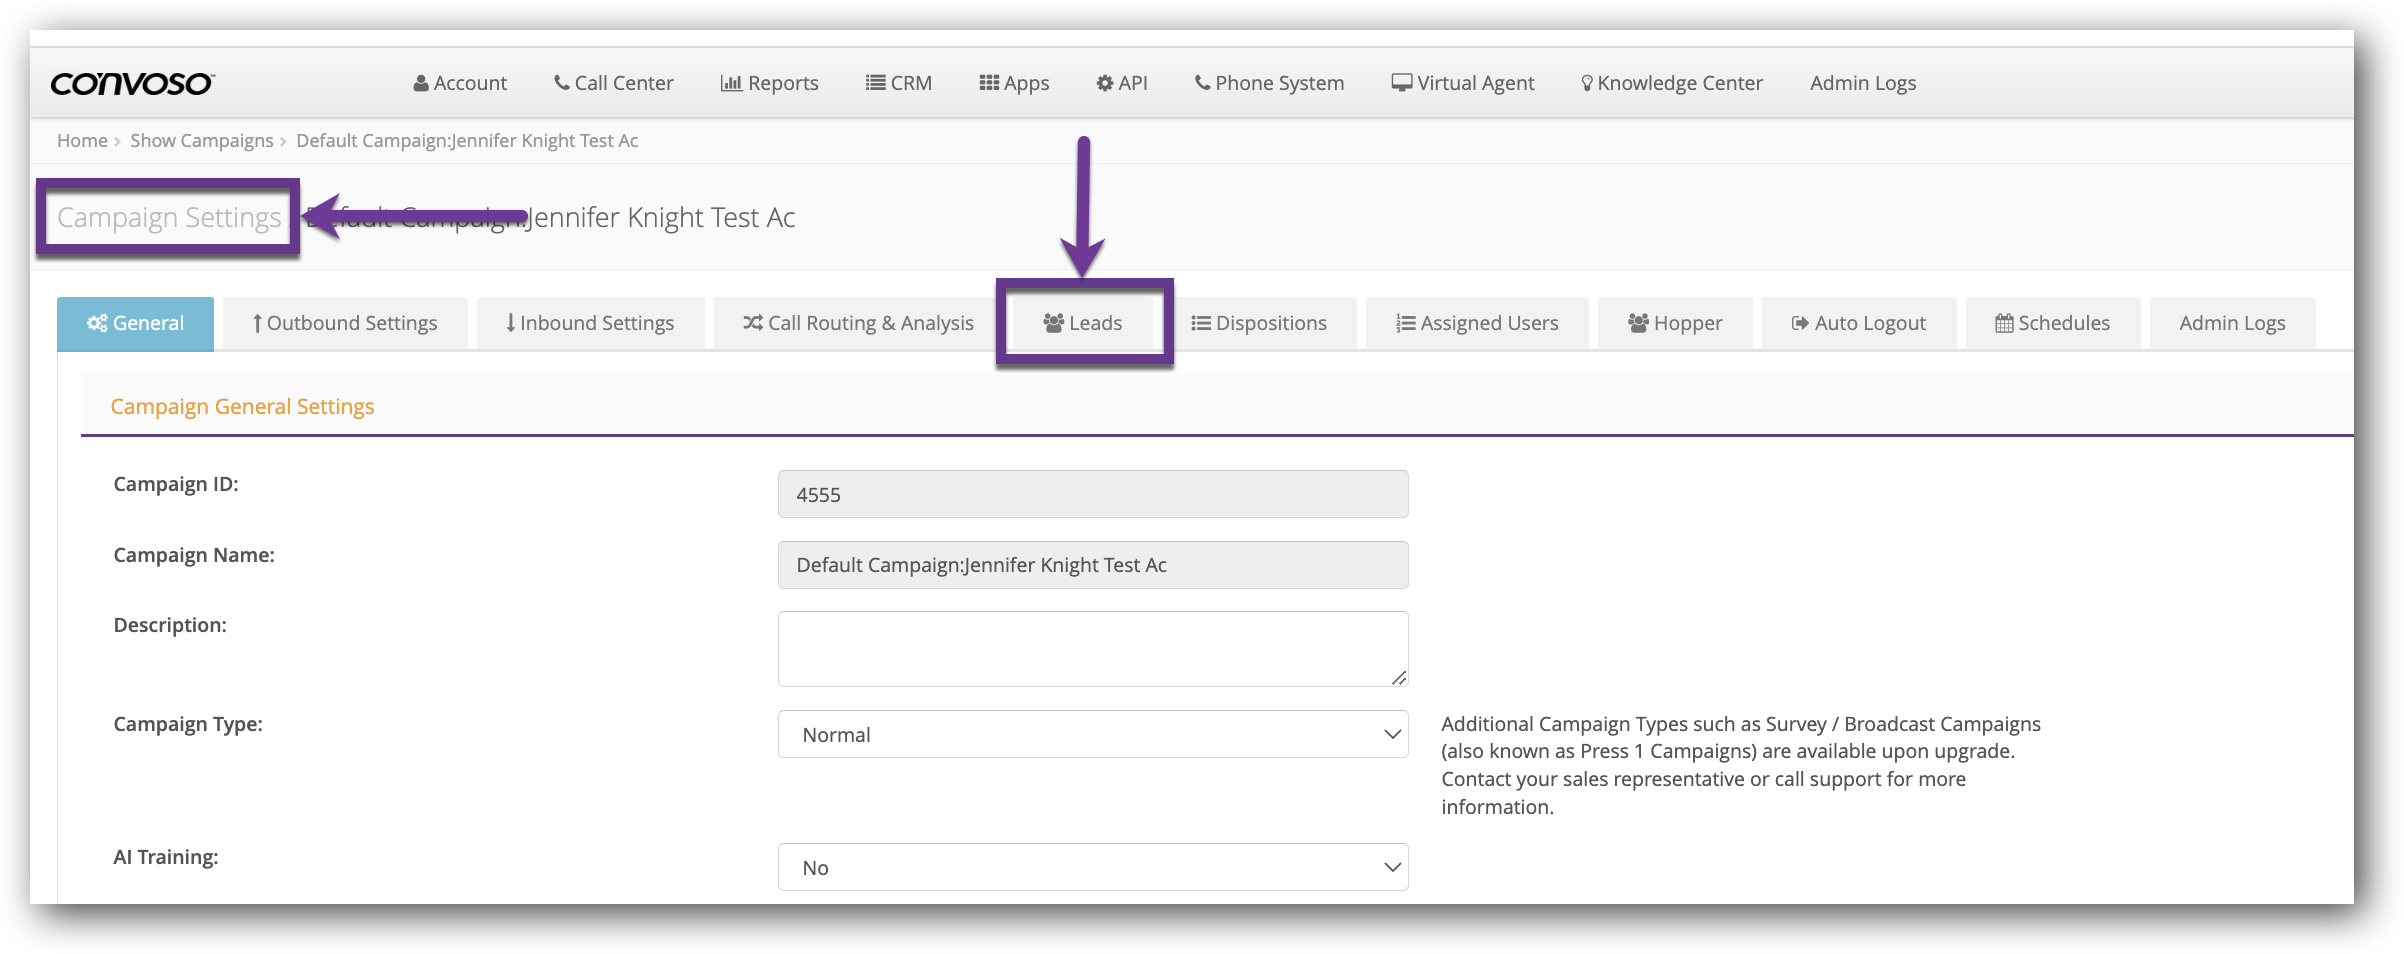This screenshot has width=2404, height=954.
Task: Click the Assigned Users list icon
Action: pos(1406,323)
